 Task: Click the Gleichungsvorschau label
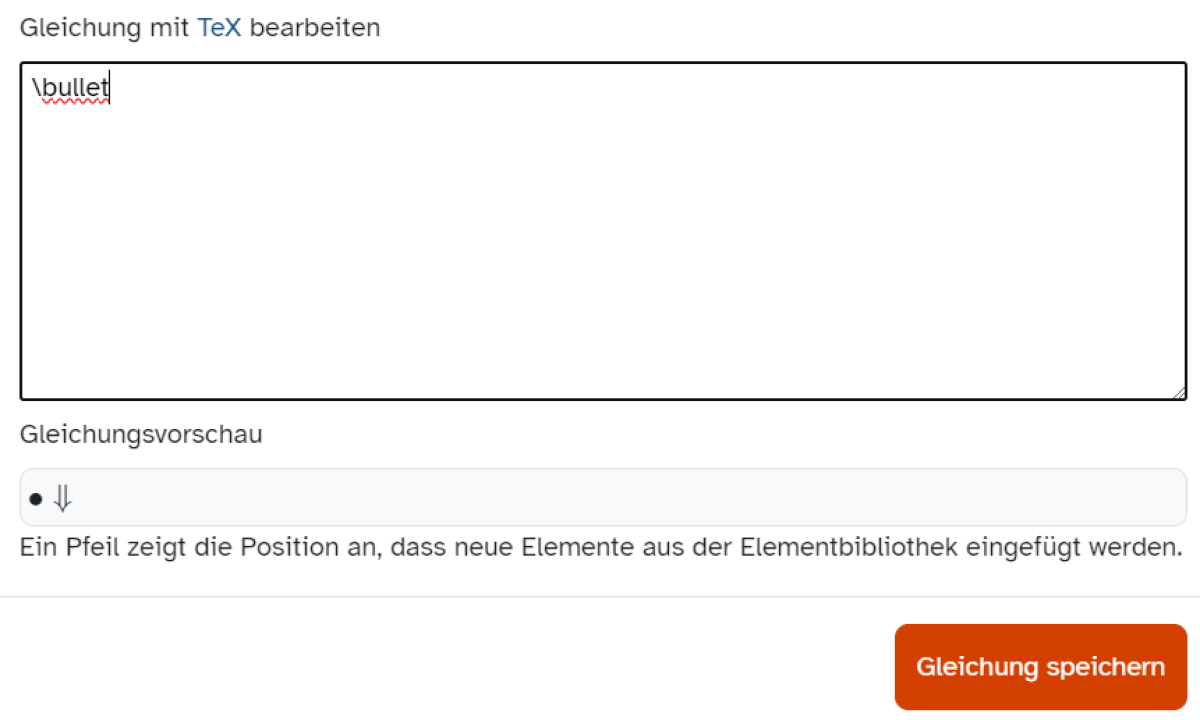[x=141, y=436]
